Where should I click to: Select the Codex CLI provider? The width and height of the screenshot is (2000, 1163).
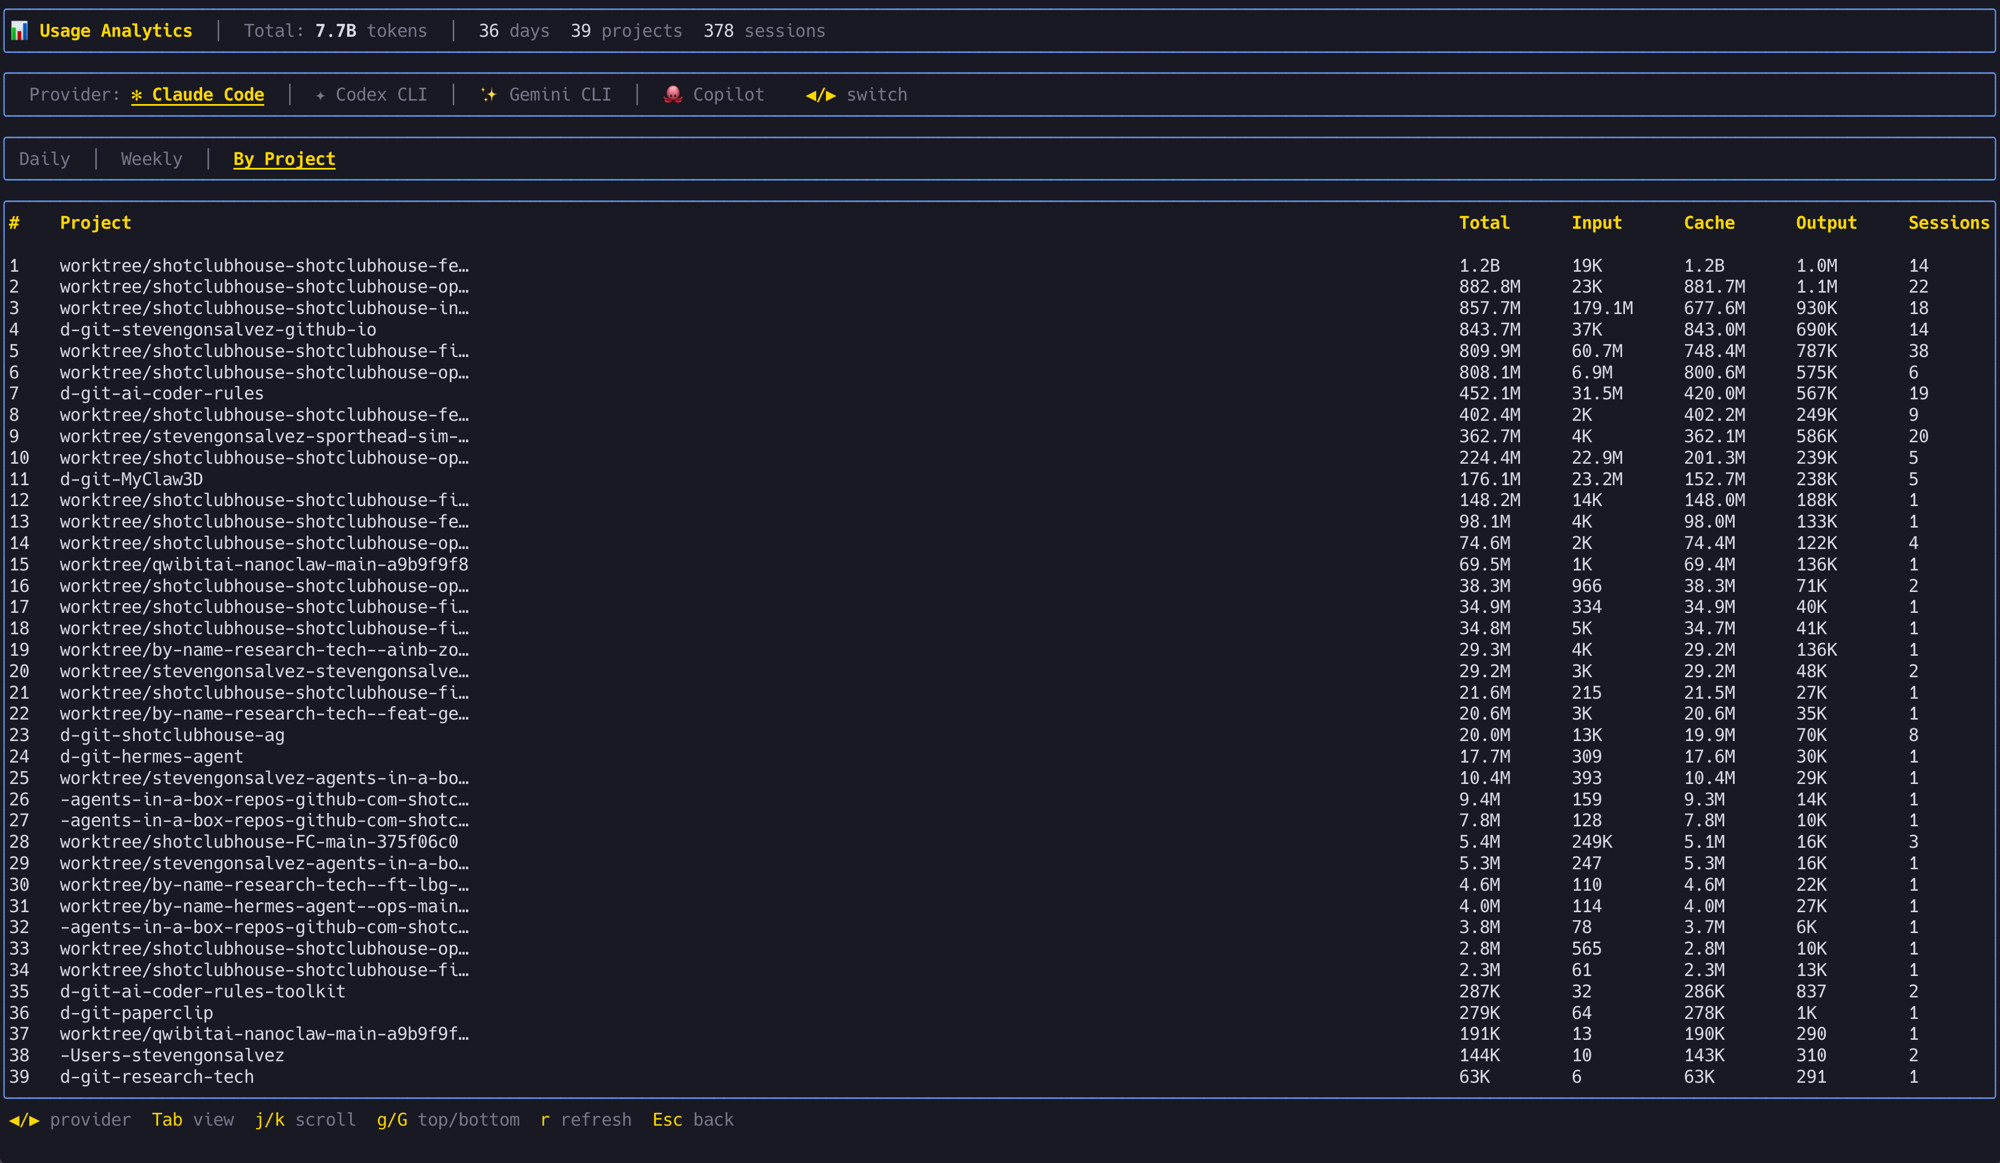[x=381, y=94]
